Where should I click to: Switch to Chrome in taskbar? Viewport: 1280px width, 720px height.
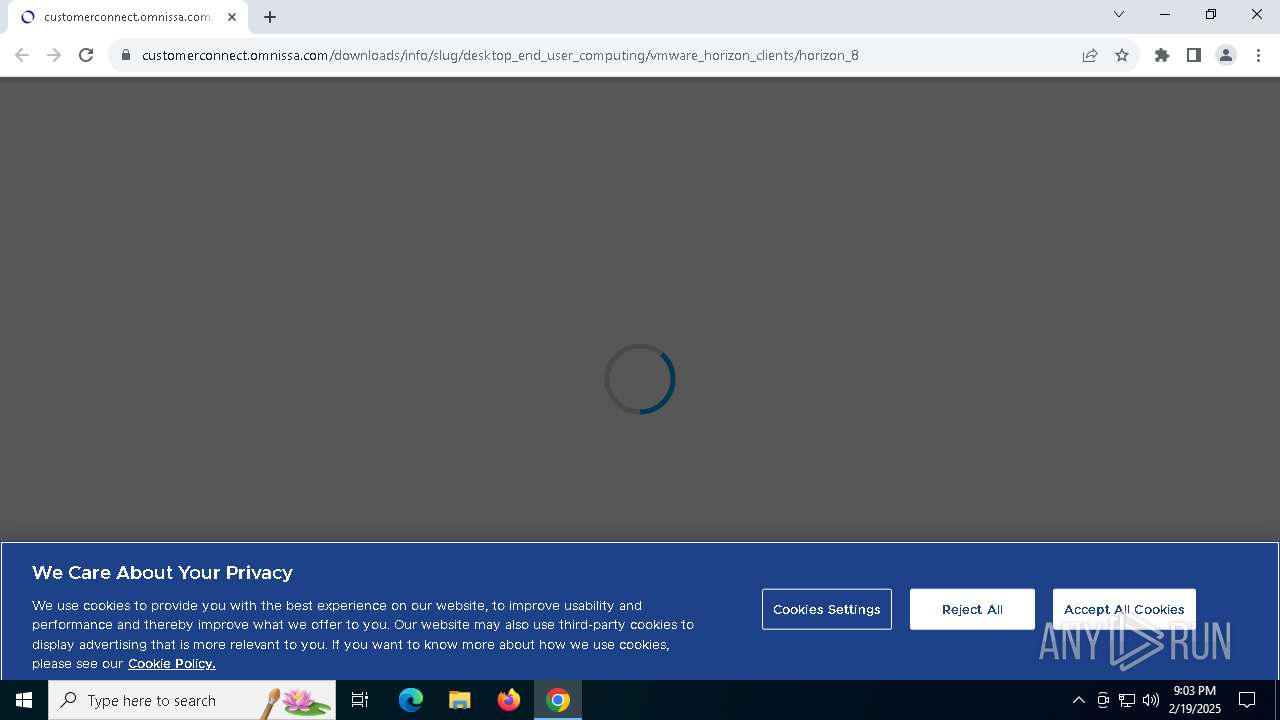(558, 700)
